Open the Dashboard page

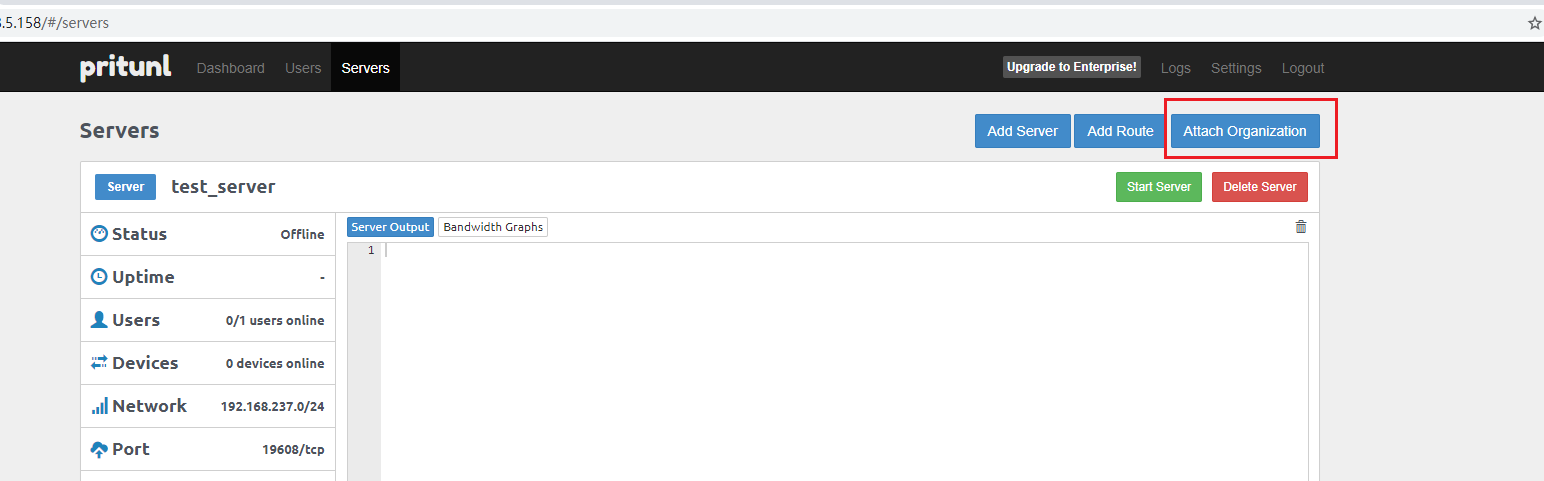230,68
